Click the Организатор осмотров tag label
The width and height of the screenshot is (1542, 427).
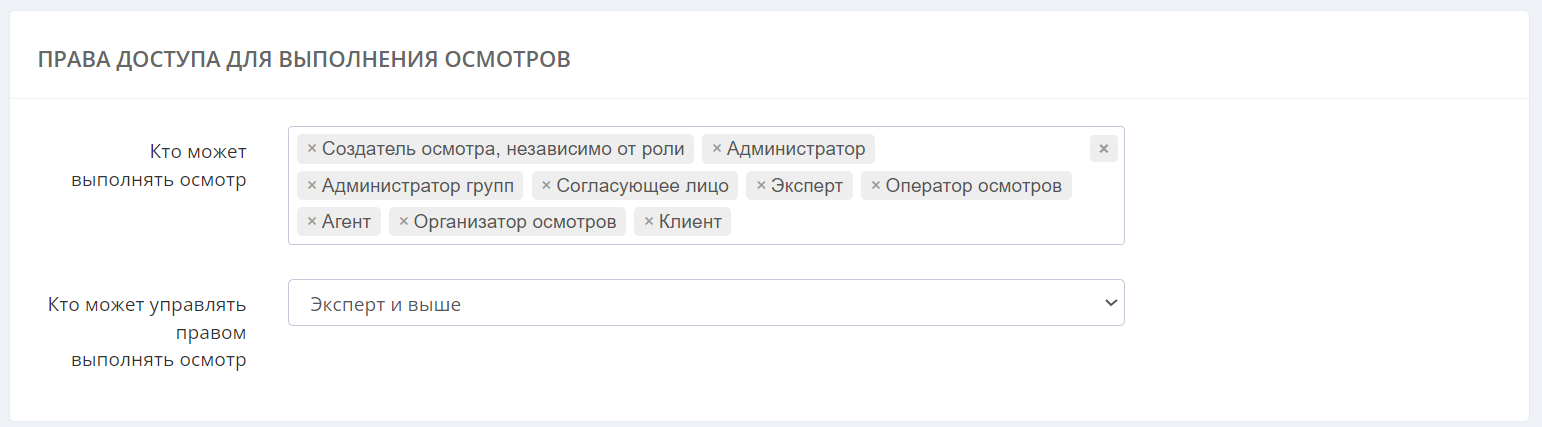point(515,221)
